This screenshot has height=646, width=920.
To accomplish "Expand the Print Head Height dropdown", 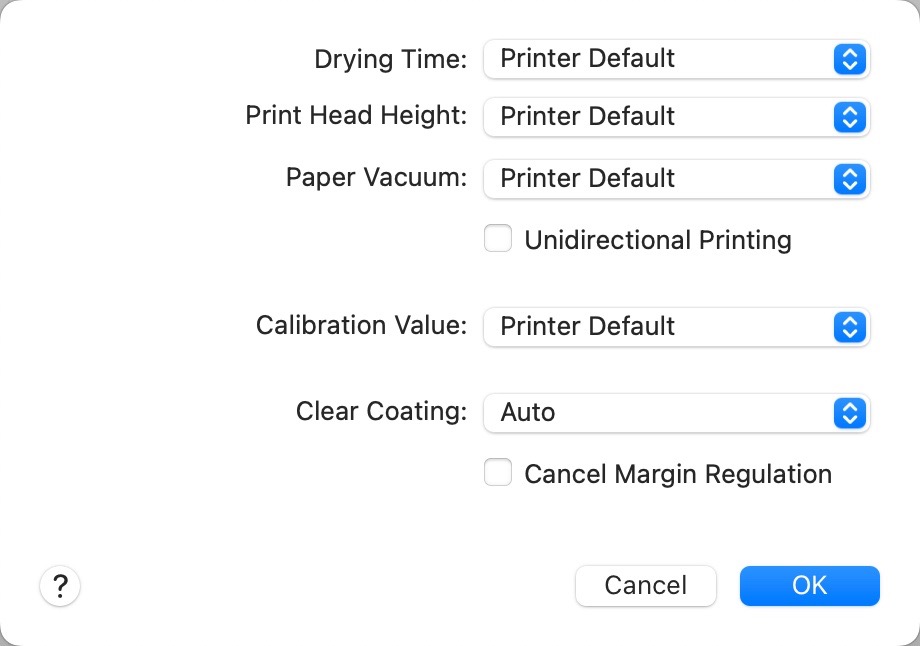I will 660,117.
